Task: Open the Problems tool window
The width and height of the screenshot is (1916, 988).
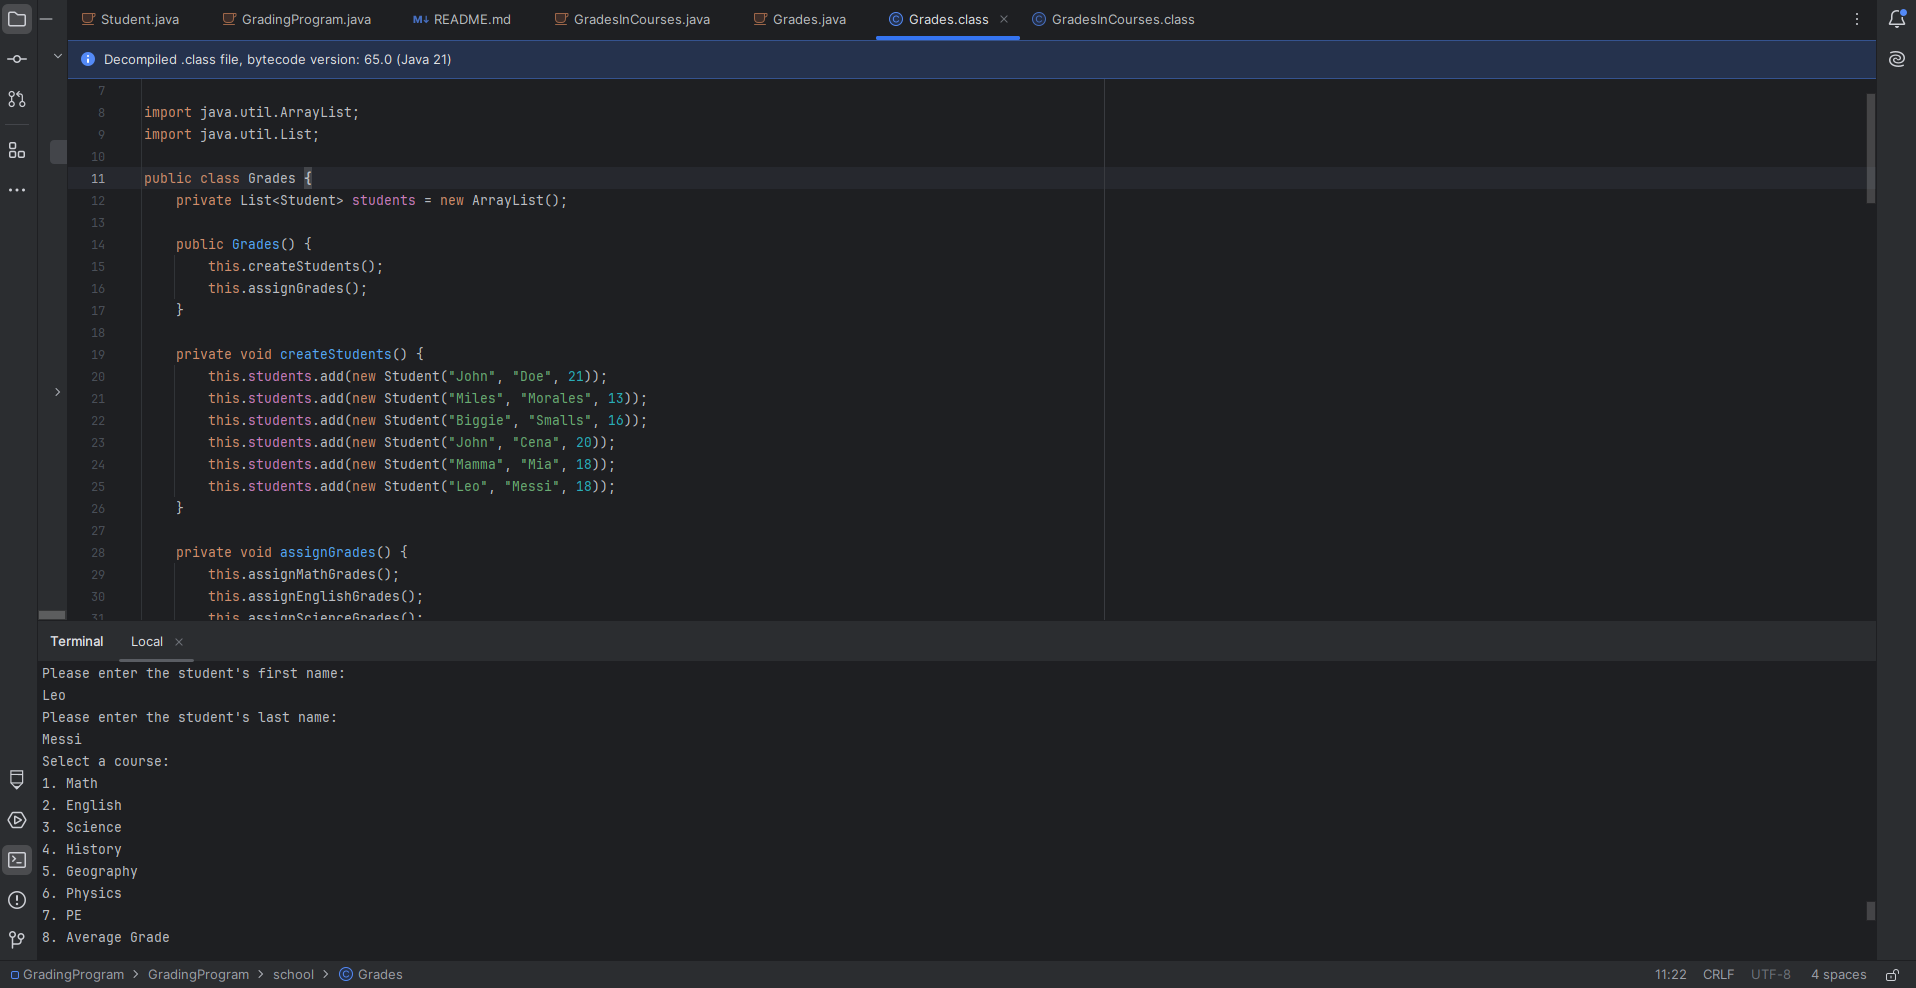Action: click(x=17, y=900)
